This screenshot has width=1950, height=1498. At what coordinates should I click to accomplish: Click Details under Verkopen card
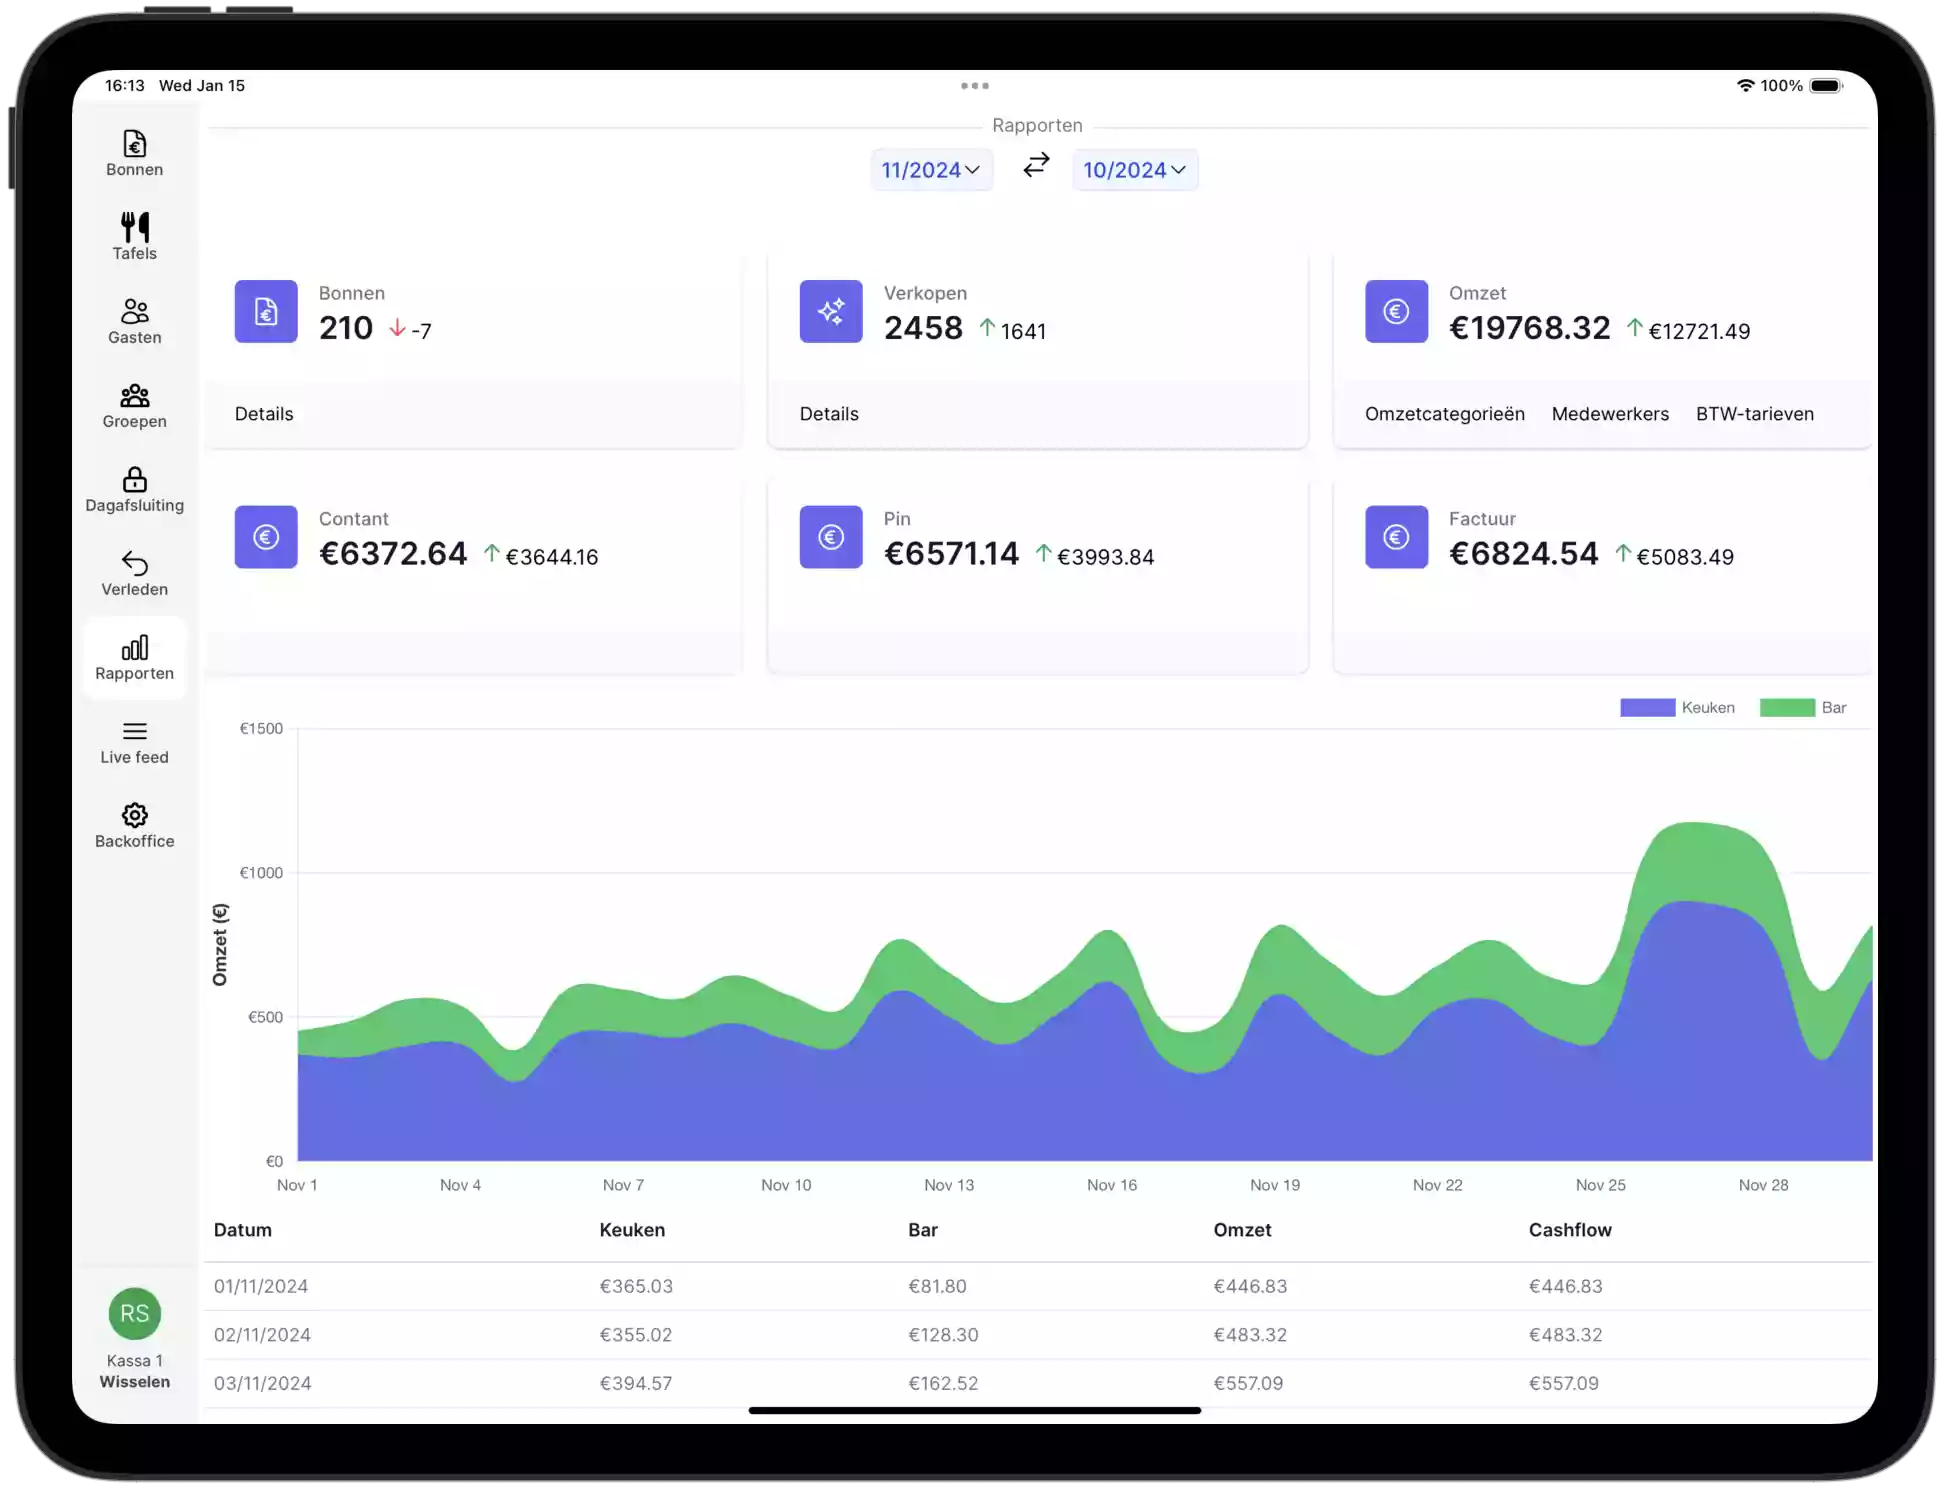(829, 412)
